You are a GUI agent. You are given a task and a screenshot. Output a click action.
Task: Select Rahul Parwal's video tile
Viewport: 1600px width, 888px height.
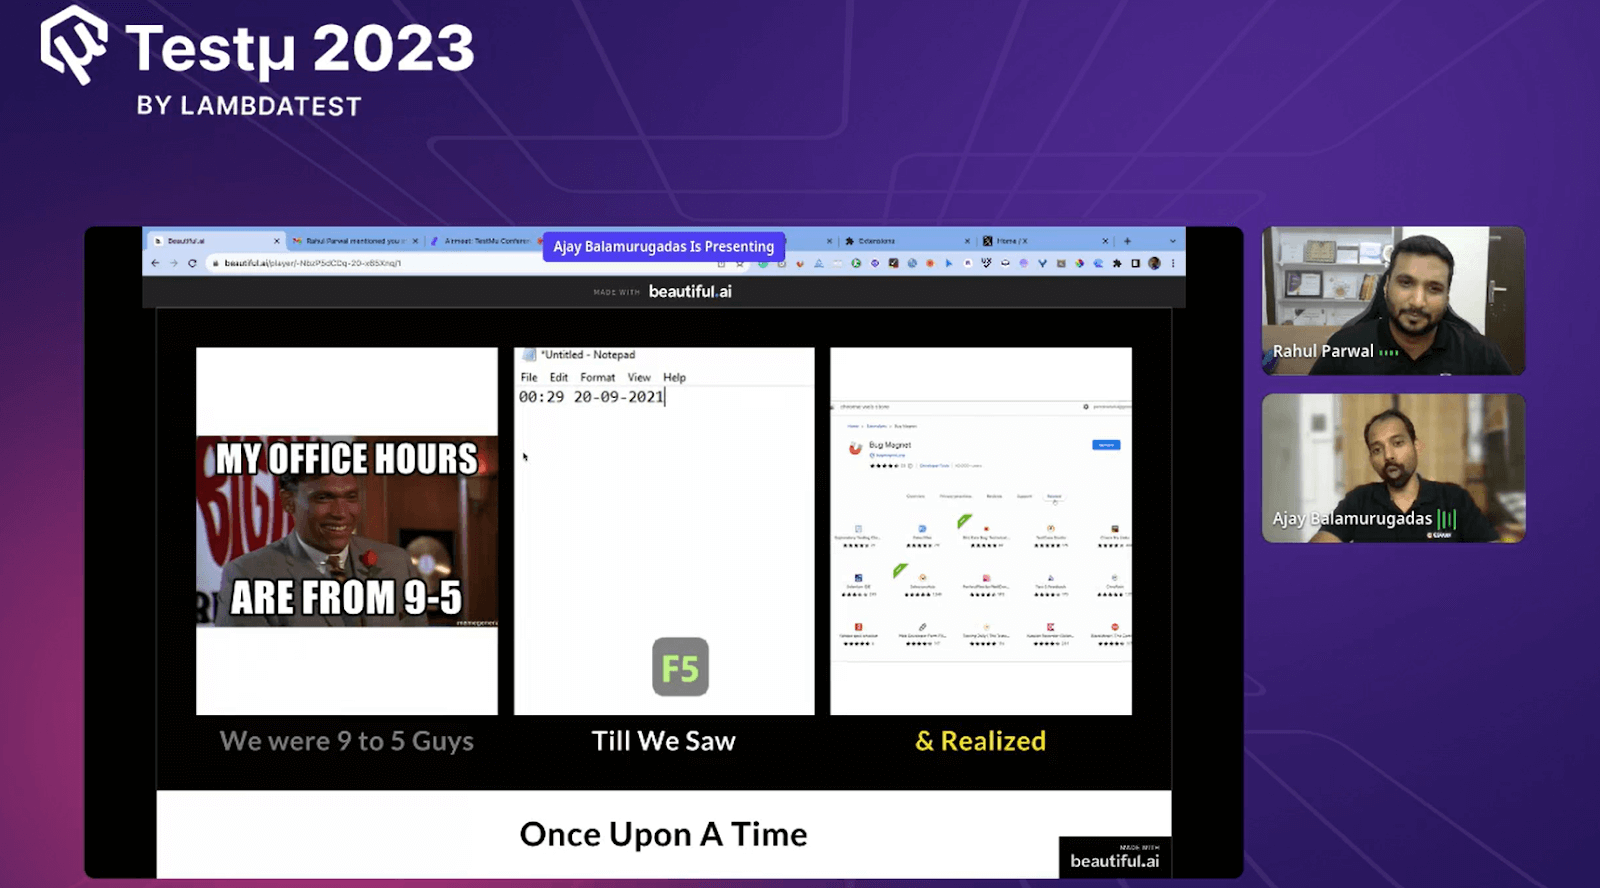point(1394,301)
